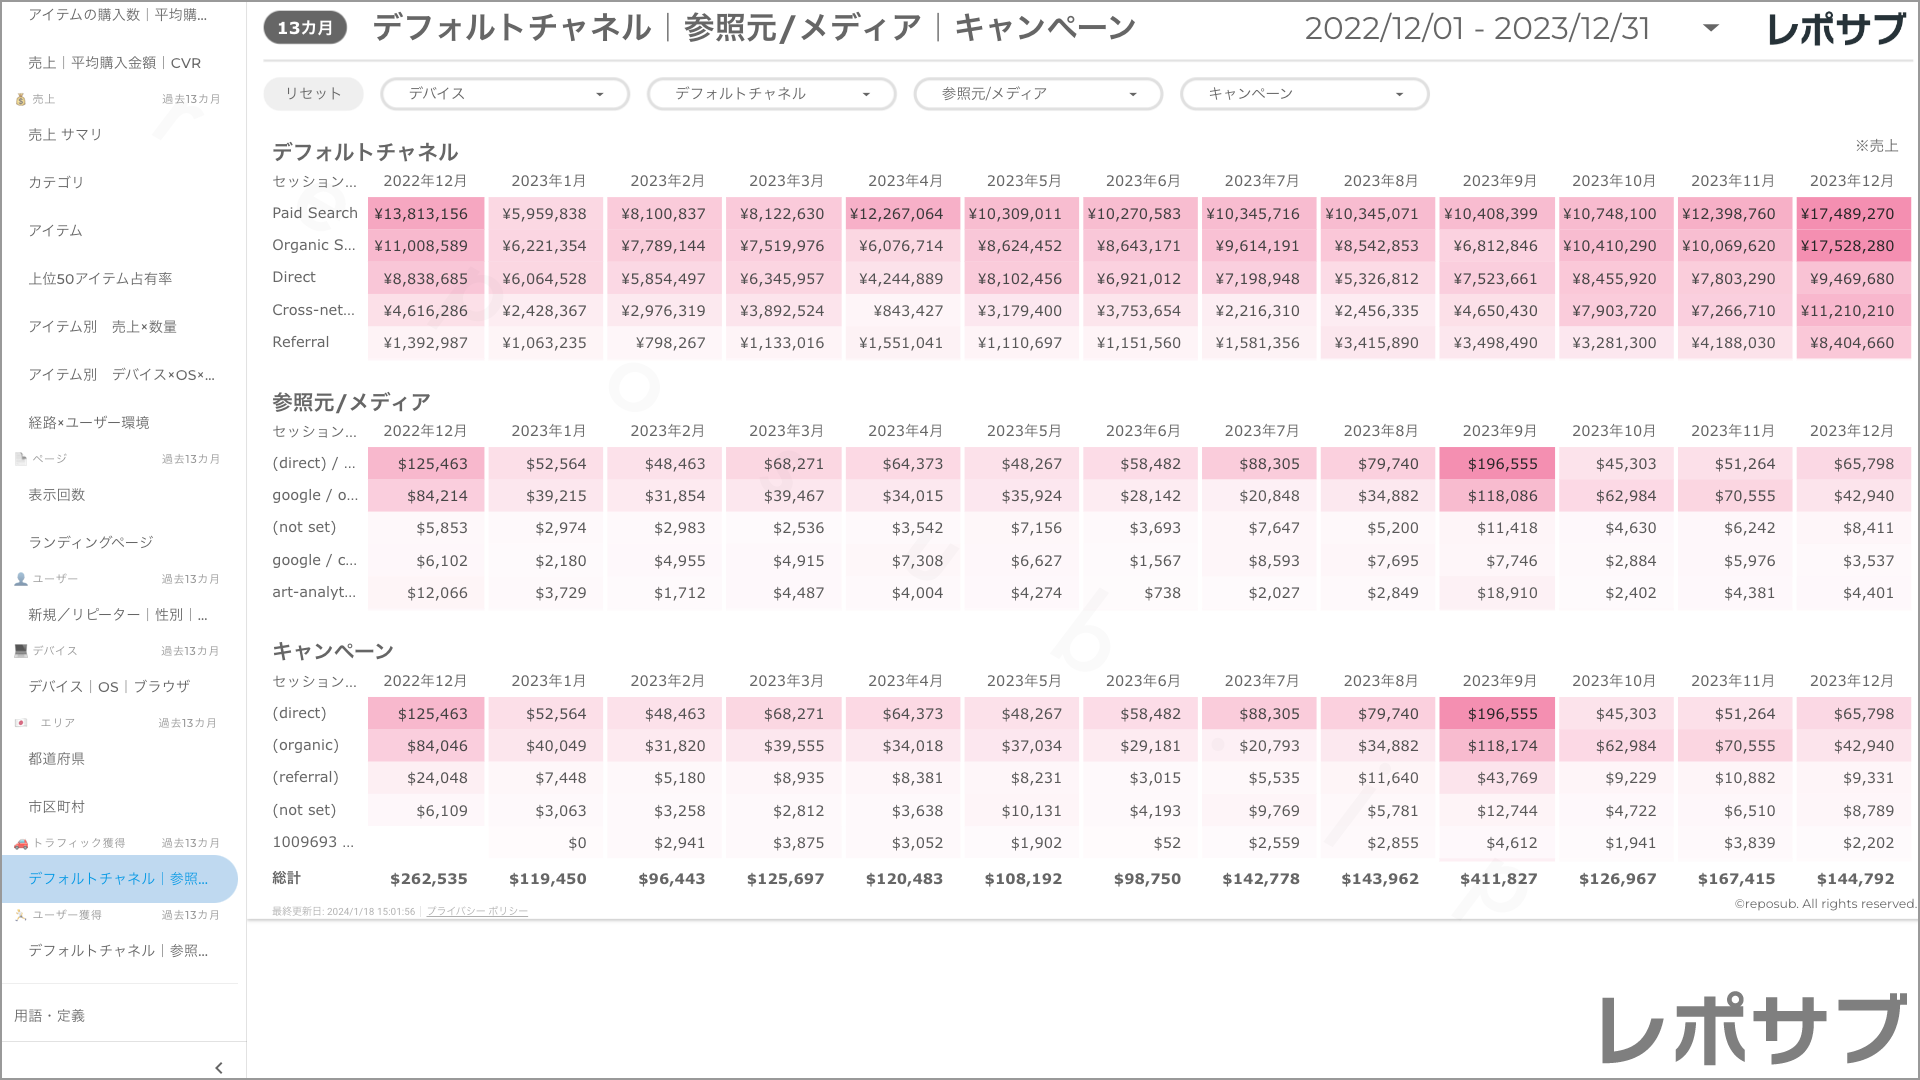Collapse the sidebar with the bottom chevron
1920x1080 pixels.
coord(219,1067)
